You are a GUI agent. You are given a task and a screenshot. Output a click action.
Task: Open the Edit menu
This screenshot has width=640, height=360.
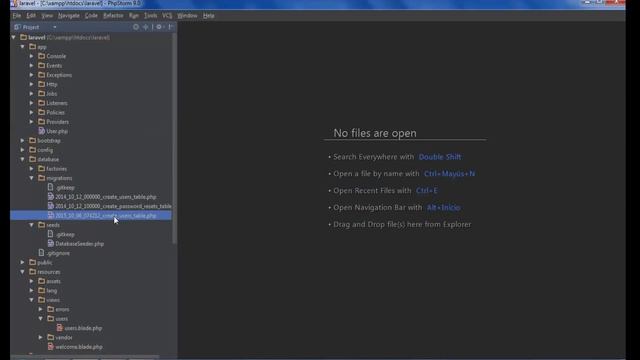31,16
